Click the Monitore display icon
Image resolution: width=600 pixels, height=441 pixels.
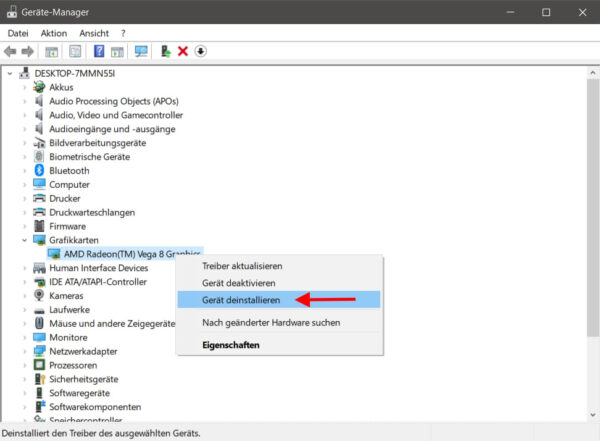pyautogui.click(x=39, y=337)
